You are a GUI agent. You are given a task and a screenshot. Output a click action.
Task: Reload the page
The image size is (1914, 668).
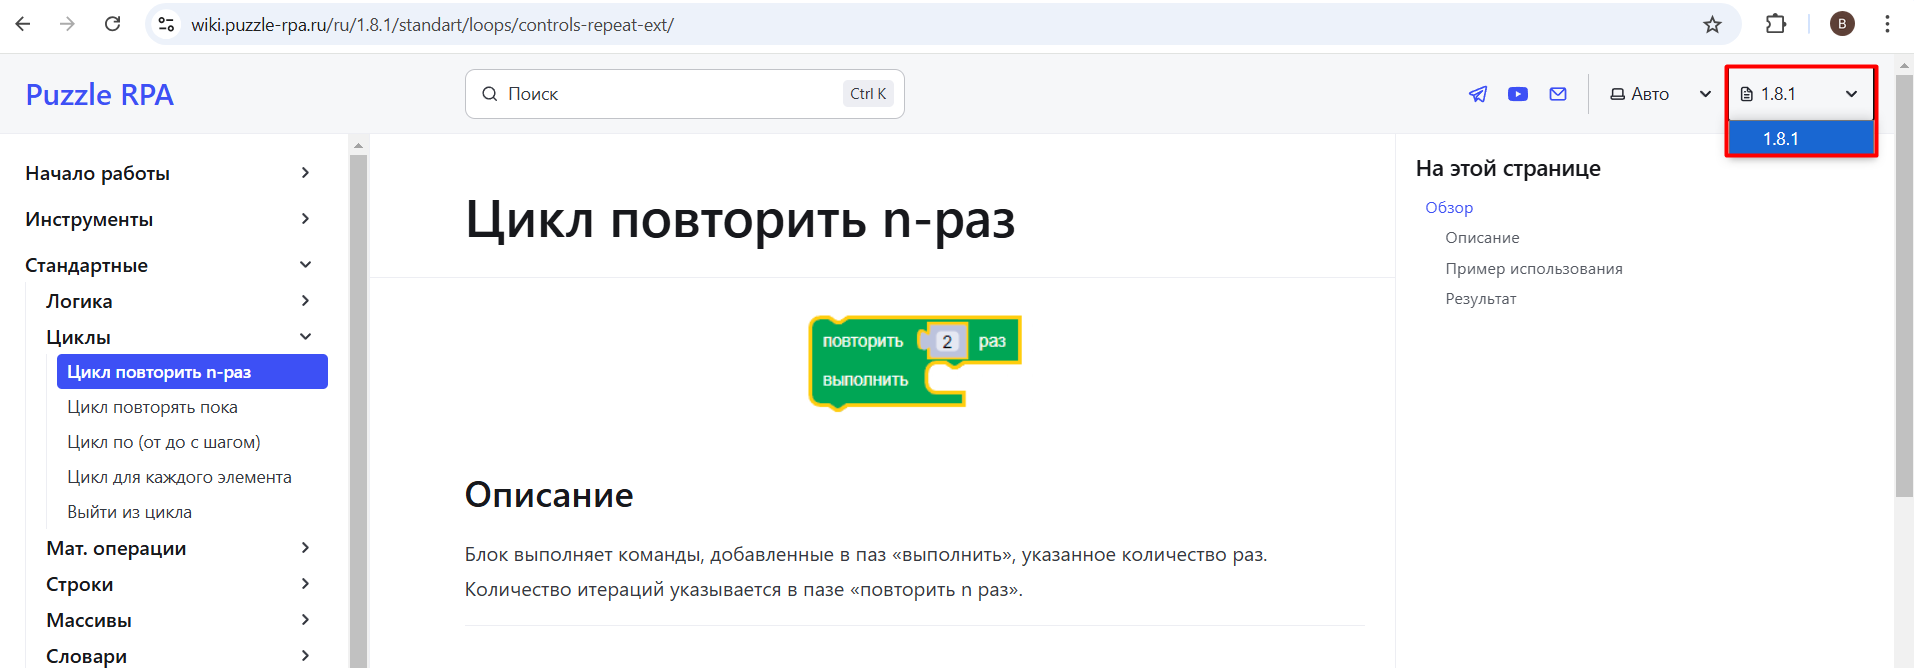(112, 24)
